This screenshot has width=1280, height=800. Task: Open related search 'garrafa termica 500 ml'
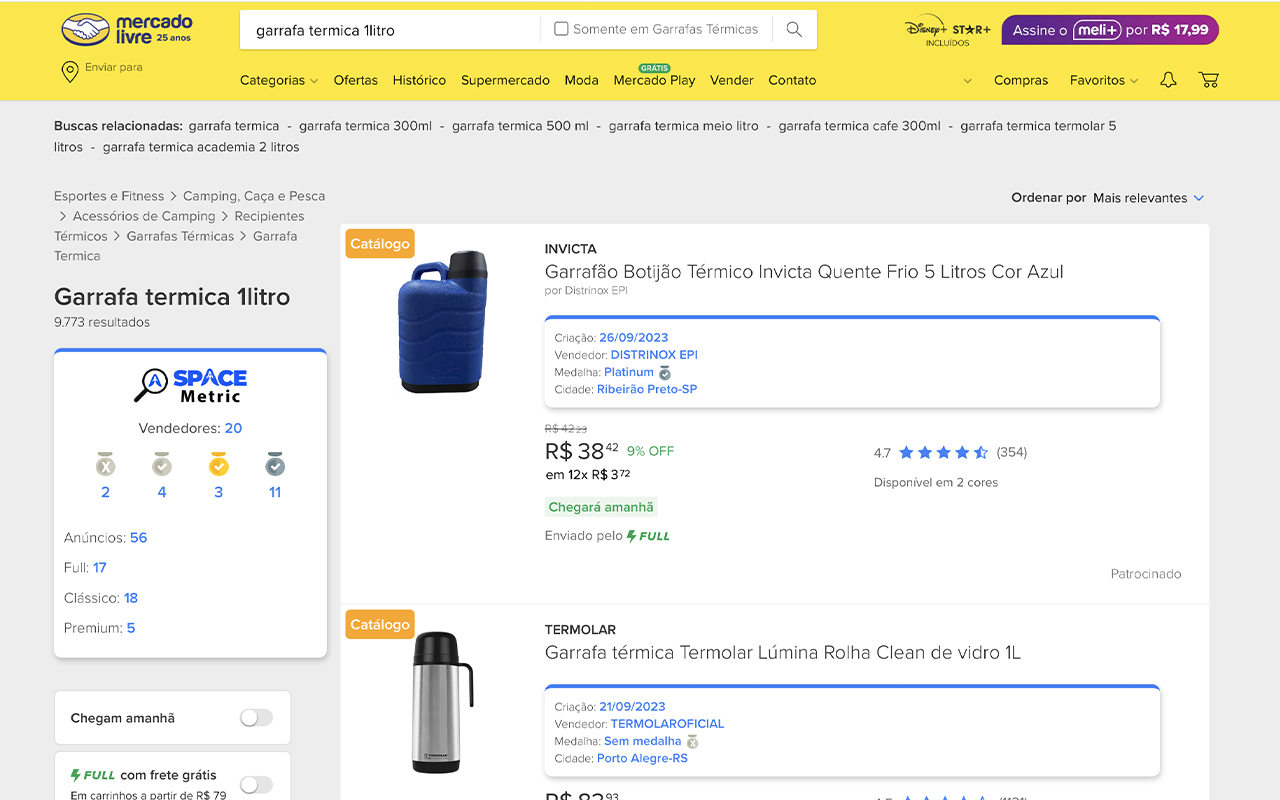(520, 126)
